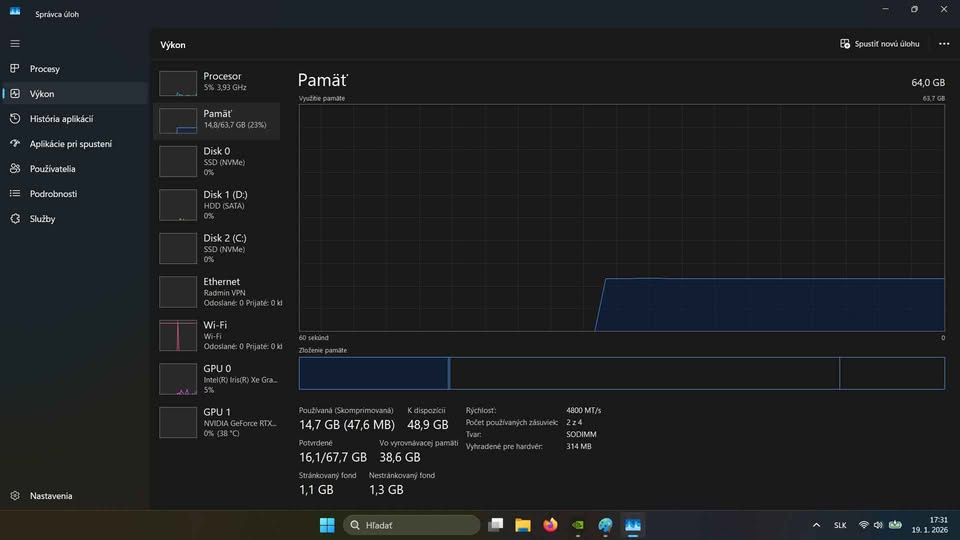Open the three-dot more options menu

944,44
